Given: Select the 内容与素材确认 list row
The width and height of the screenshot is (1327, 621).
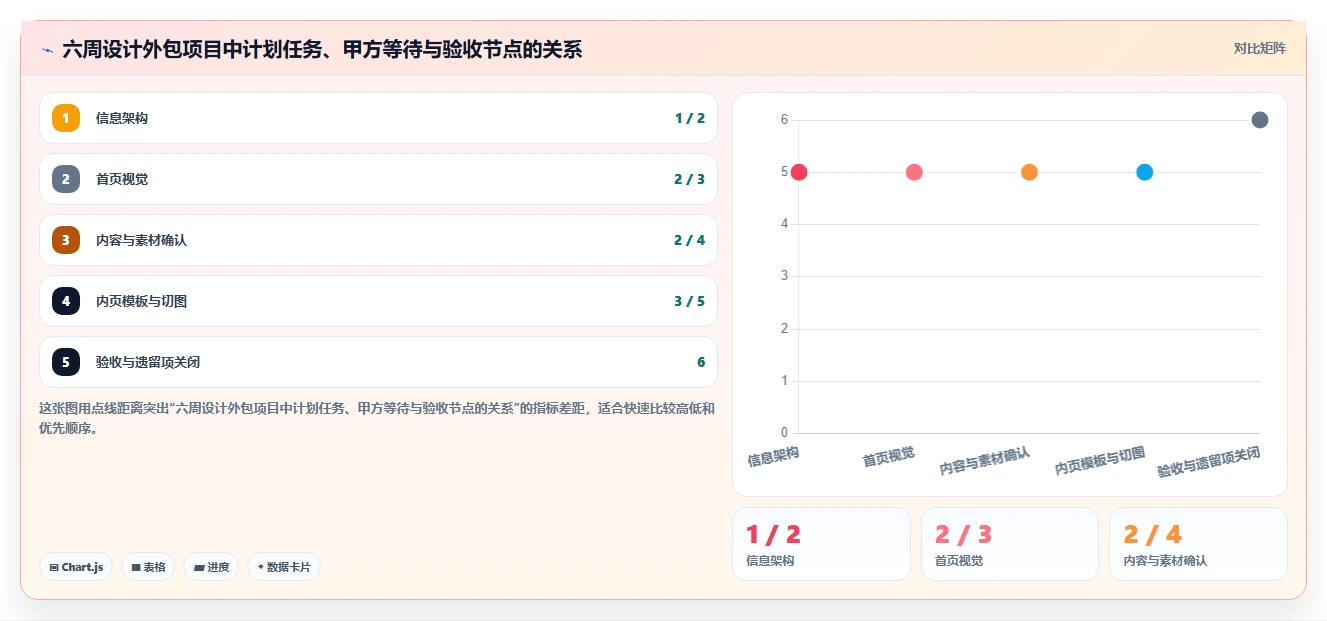Looking at the screenshot, I should [378, 240].
